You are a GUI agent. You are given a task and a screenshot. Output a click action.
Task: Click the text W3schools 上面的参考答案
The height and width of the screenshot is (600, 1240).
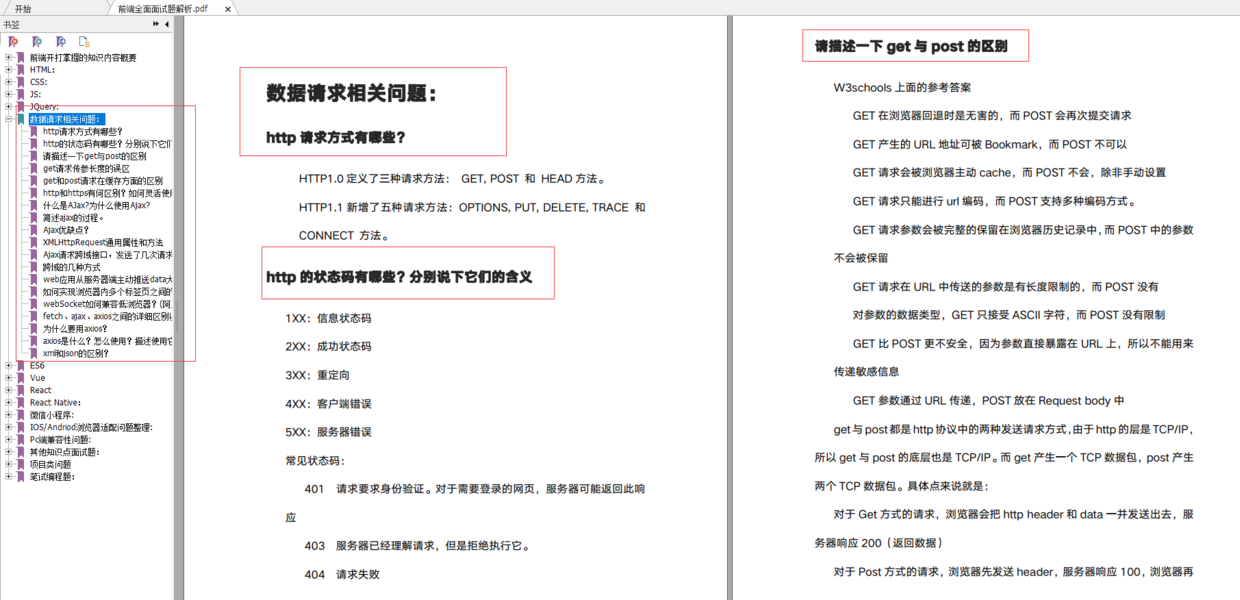coord(902,88)
